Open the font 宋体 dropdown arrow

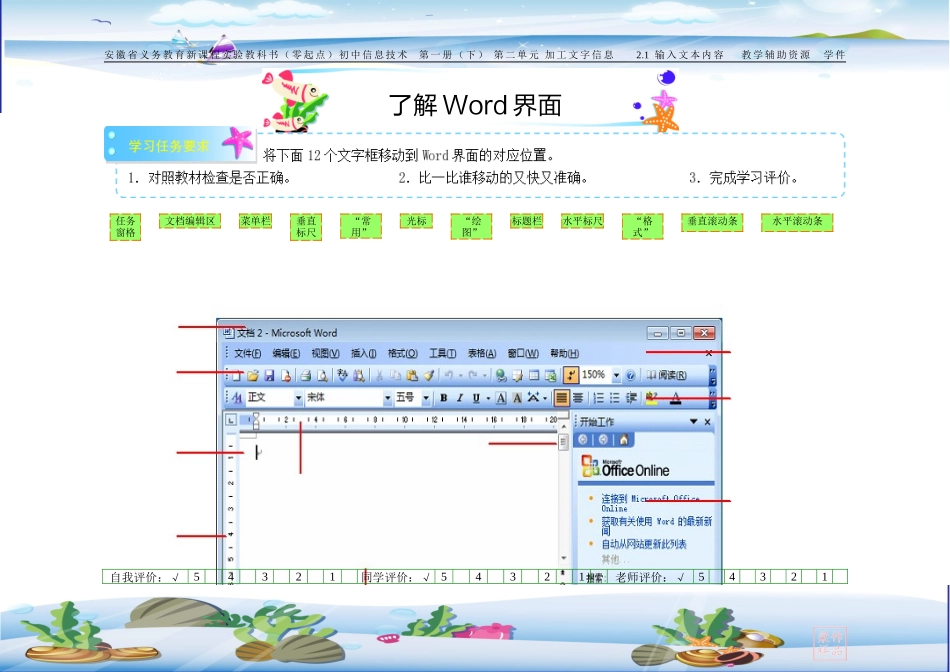pyautogui.click(x=387, y=398)
